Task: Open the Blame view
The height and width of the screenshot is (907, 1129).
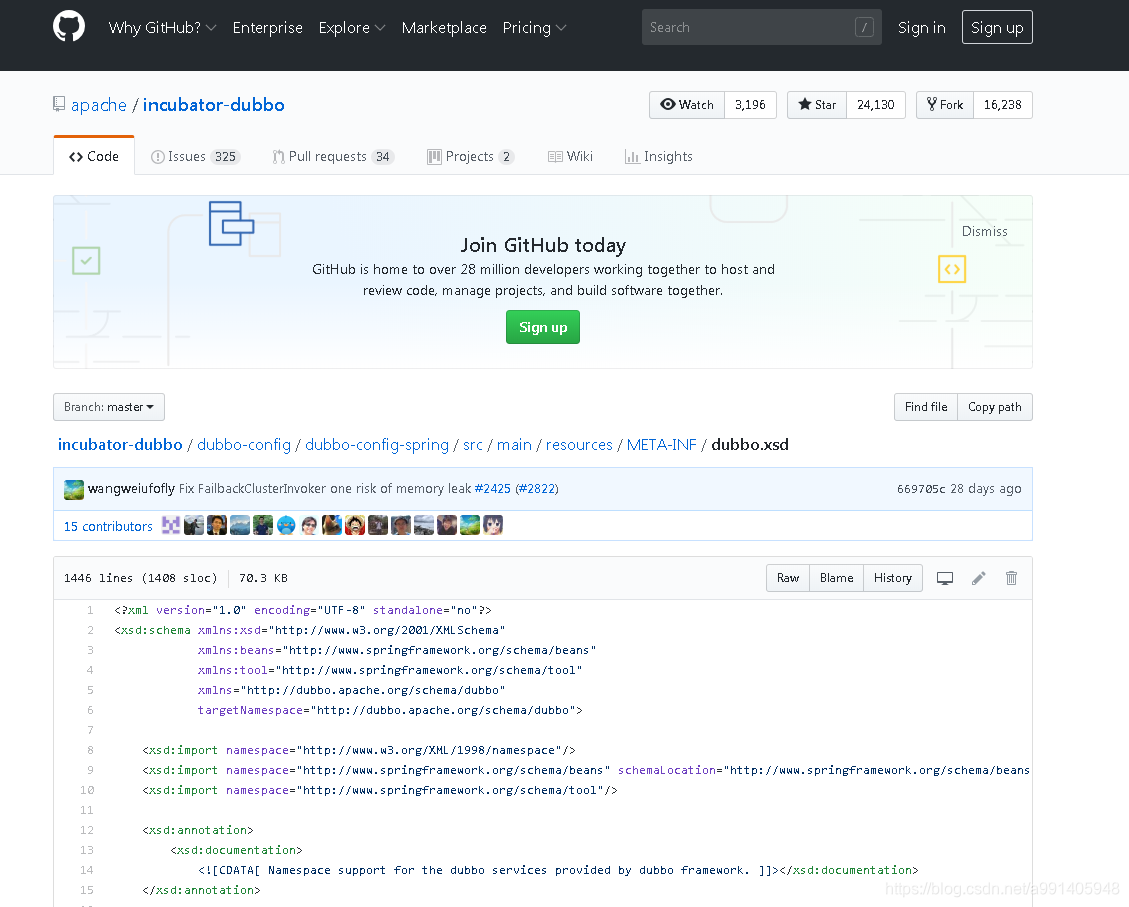Action: pyautogui.click(x=837, y=578)
